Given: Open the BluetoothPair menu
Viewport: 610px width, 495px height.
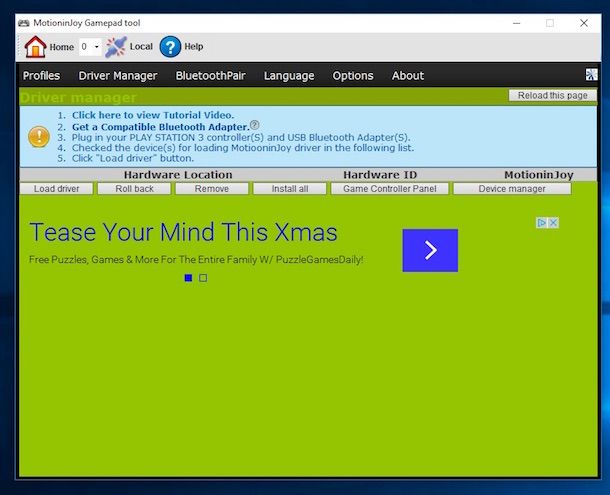Looking at the screenshot, I should 210,75.
